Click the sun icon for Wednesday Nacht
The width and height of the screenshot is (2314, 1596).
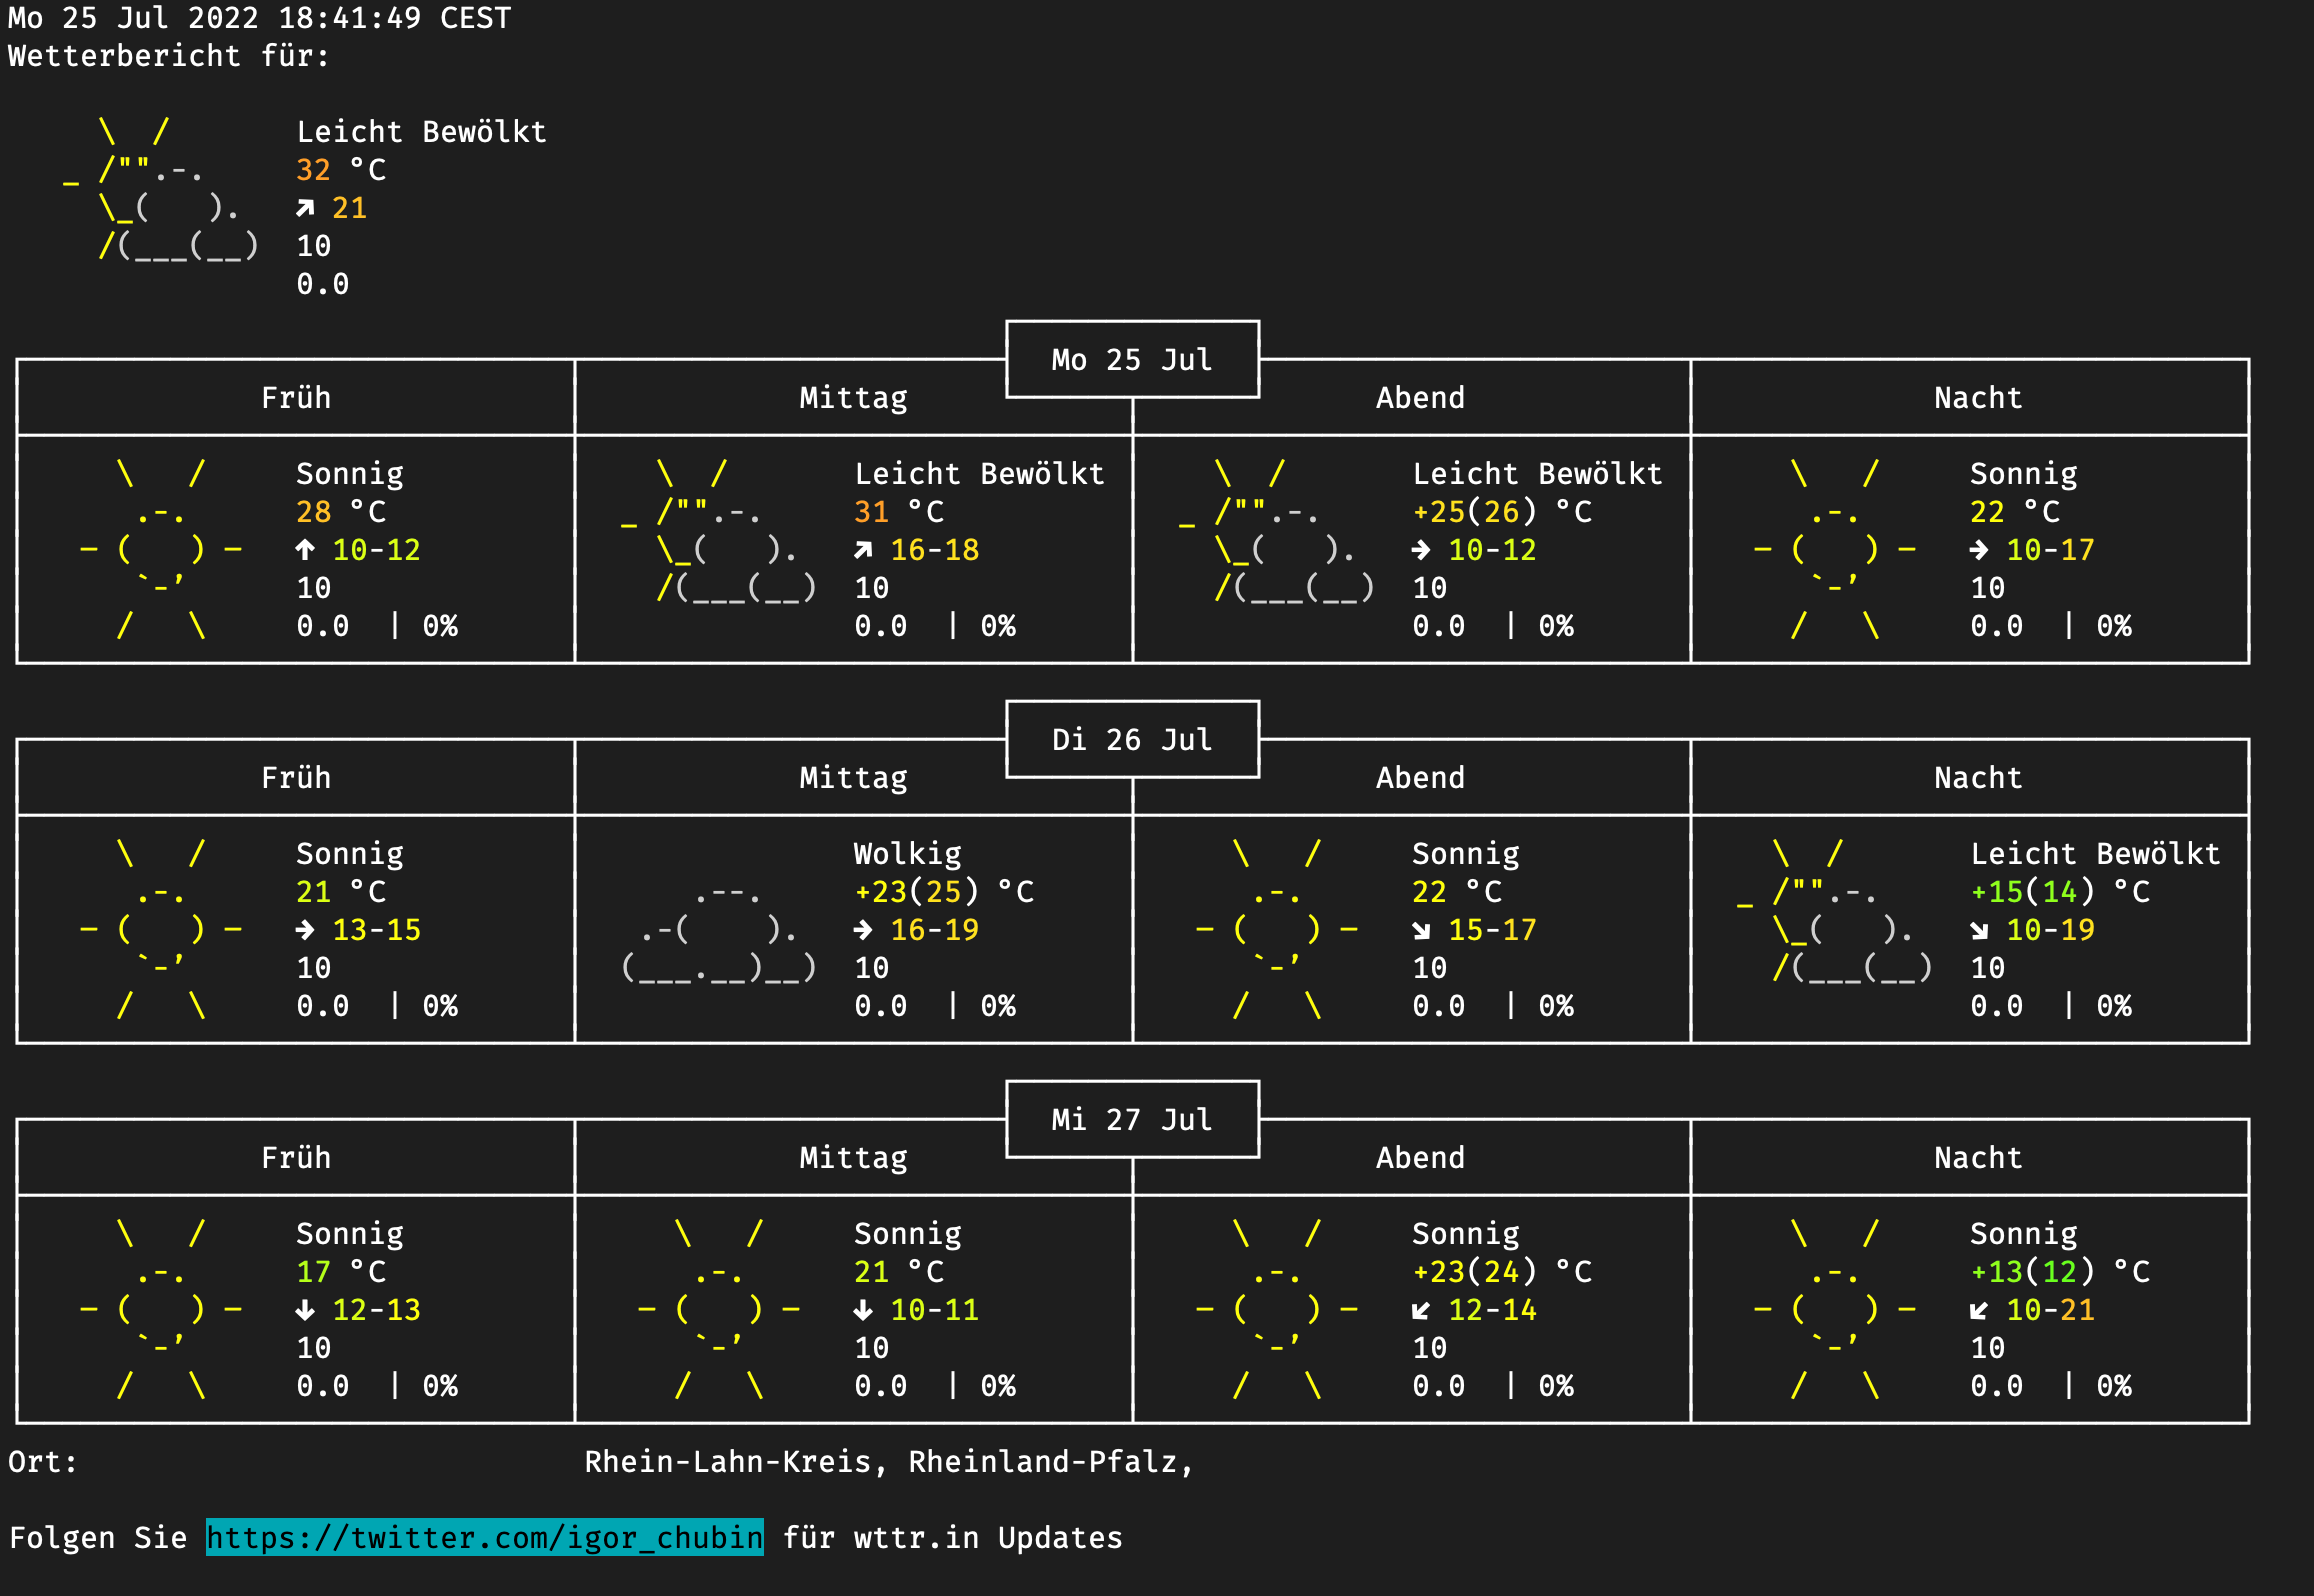1835,1309
